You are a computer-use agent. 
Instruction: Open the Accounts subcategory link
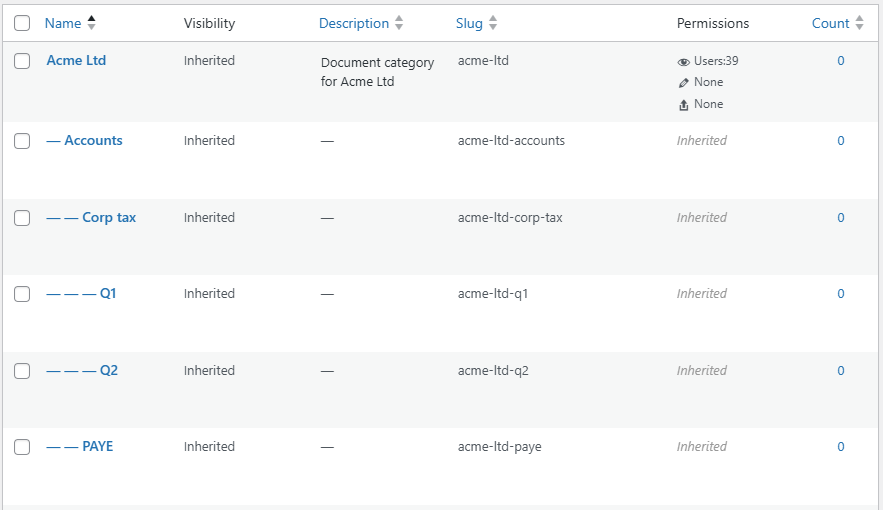coord(93,140)
